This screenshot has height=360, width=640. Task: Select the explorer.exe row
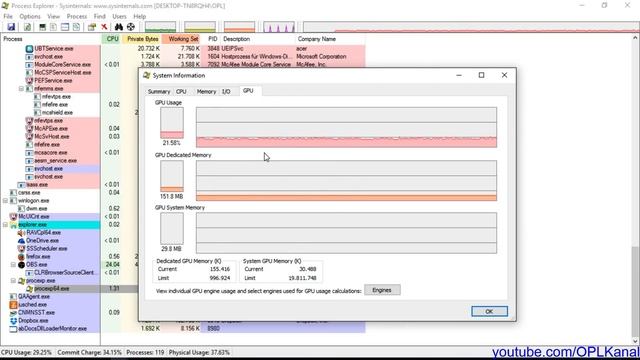[x=50, y=225]
